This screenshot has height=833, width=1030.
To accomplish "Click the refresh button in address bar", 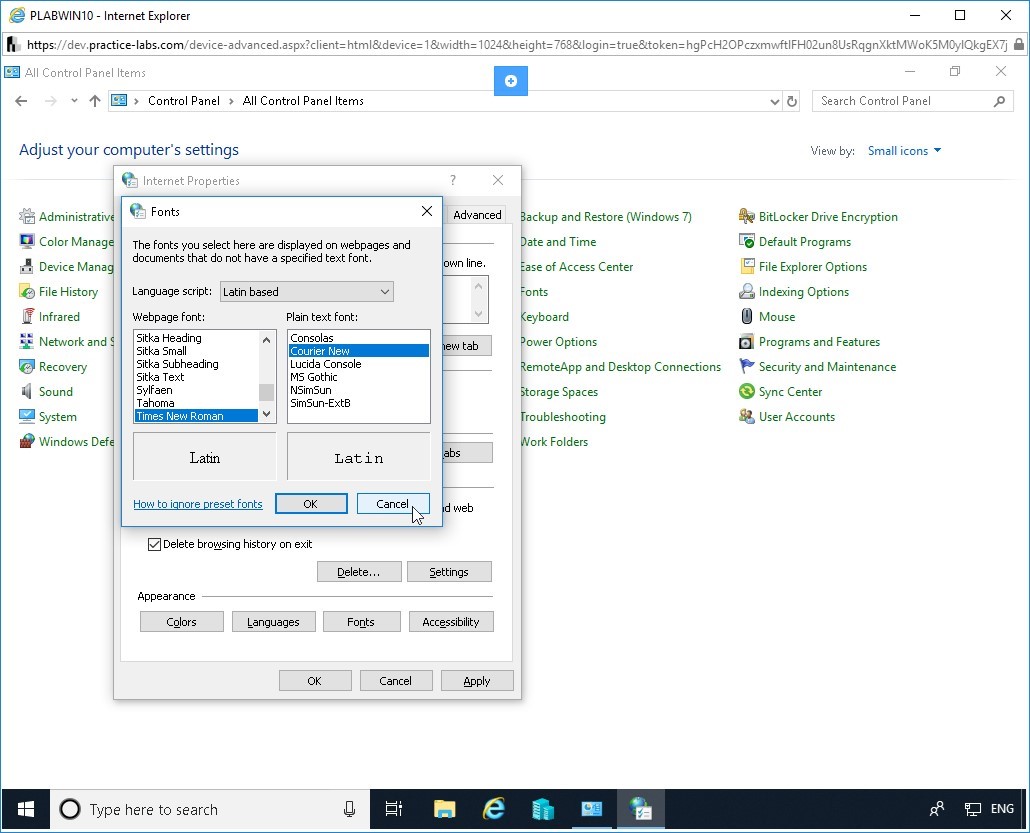I will (x=792, y=101).
